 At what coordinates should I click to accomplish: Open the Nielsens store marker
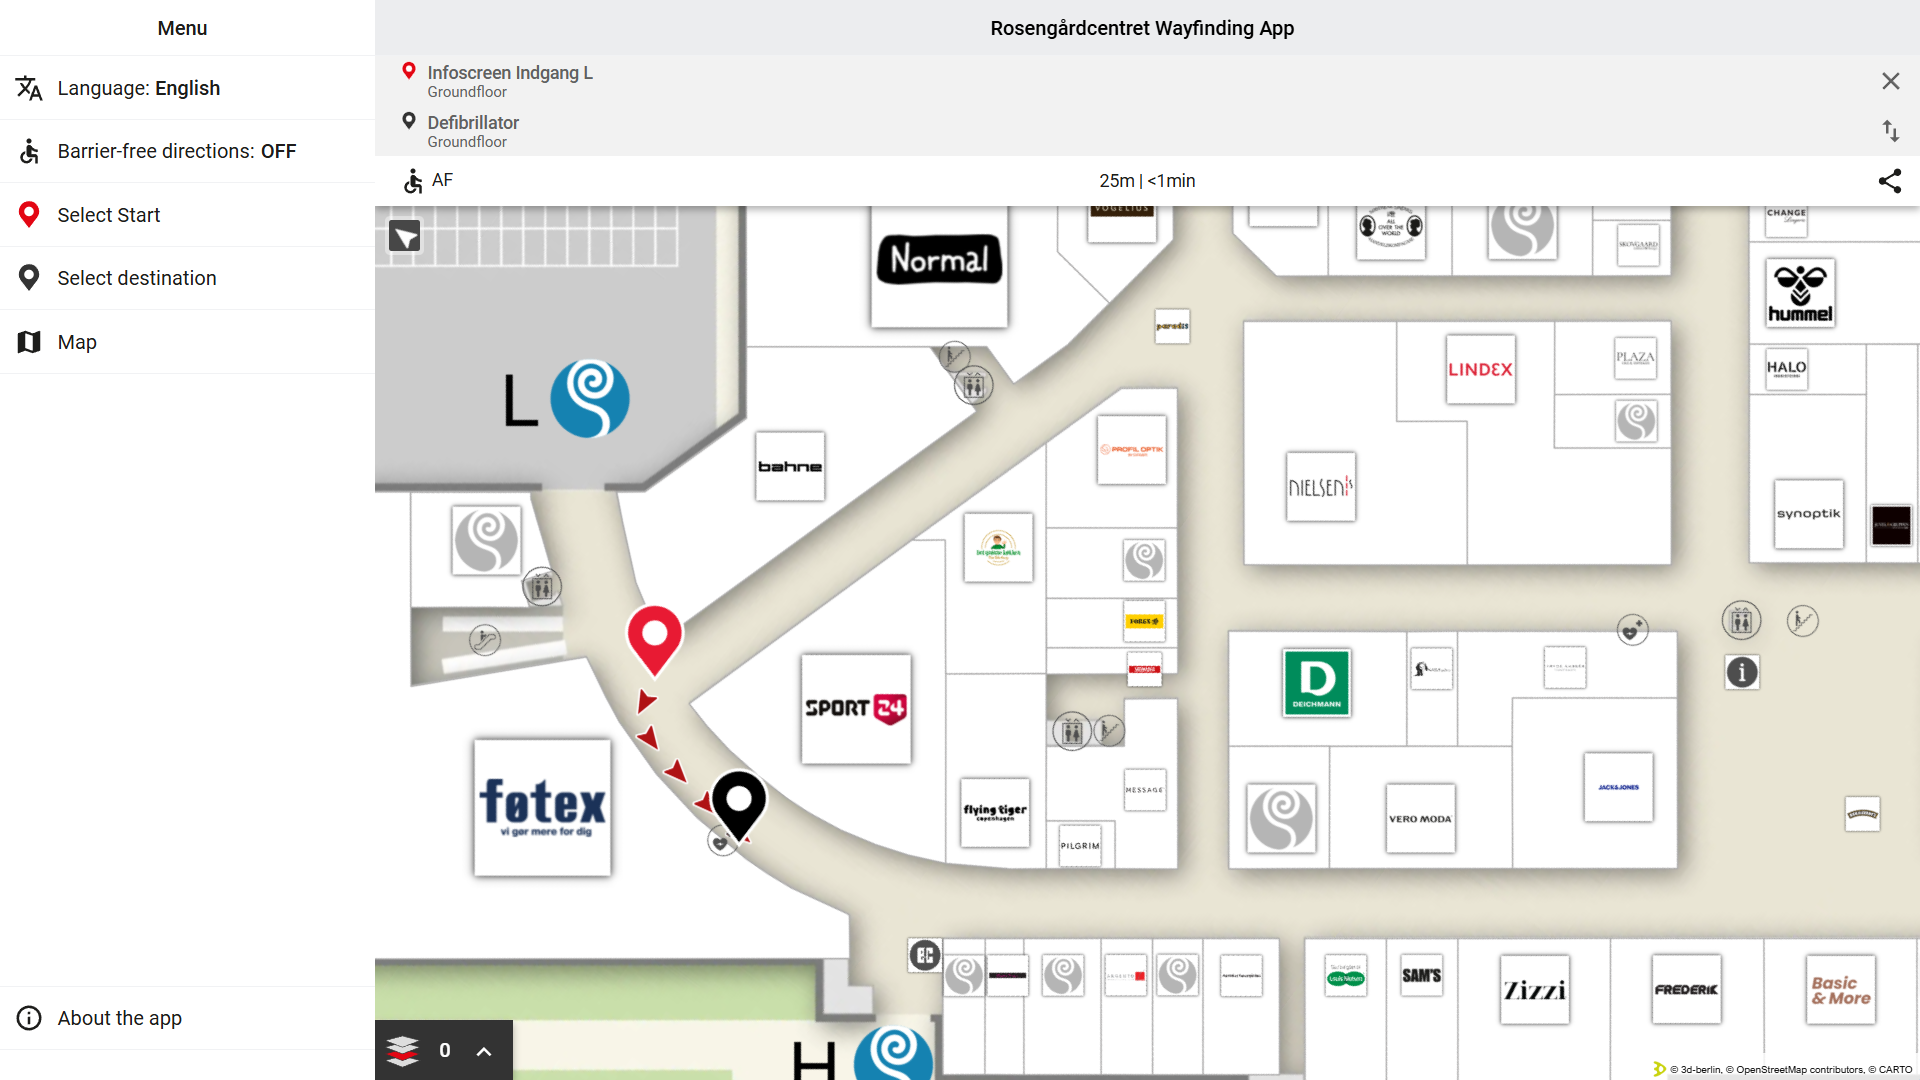(1321, 487)
